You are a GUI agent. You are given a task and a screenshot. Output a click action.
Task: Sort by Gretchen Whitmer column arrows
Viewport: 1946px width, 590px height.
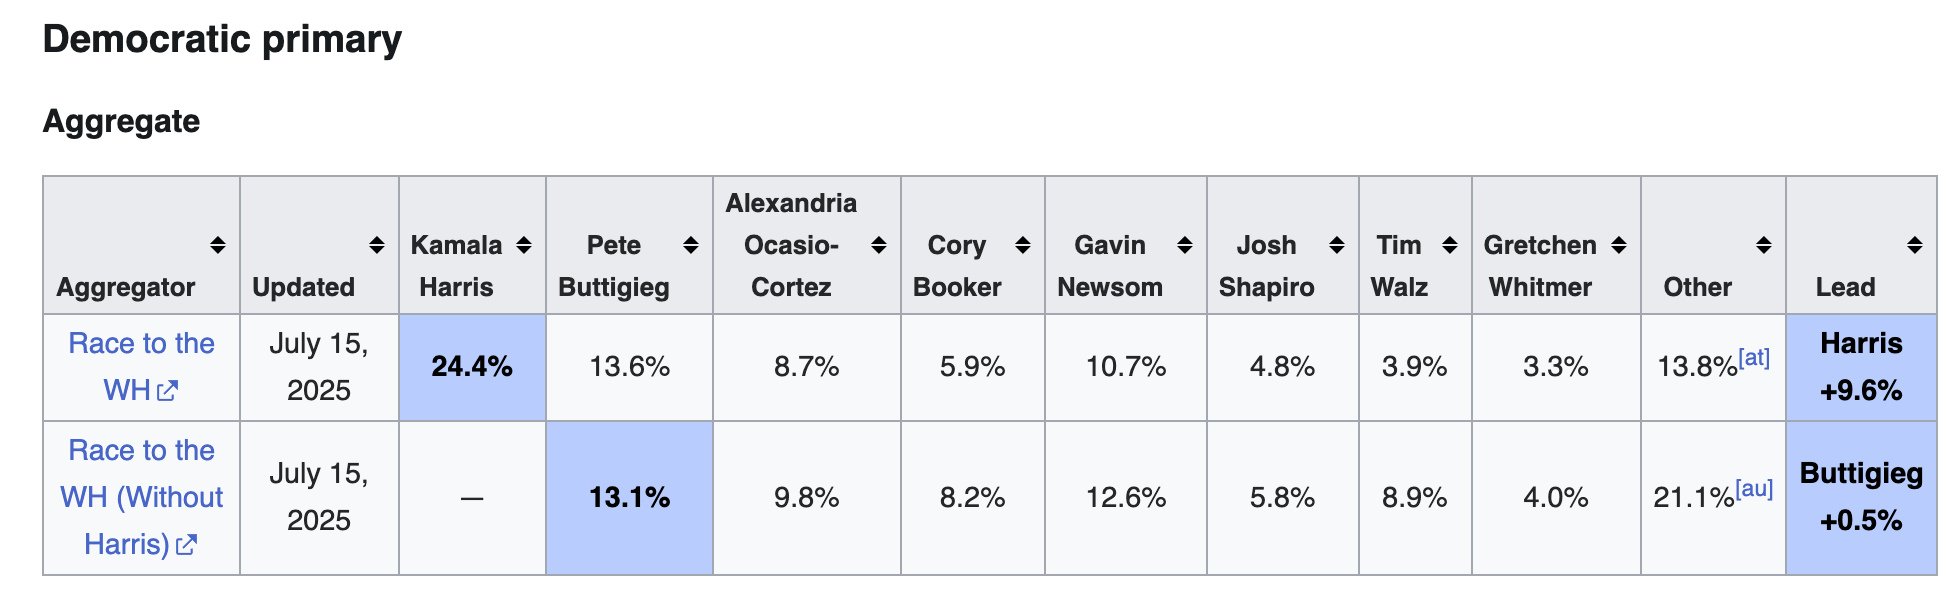1618,245
